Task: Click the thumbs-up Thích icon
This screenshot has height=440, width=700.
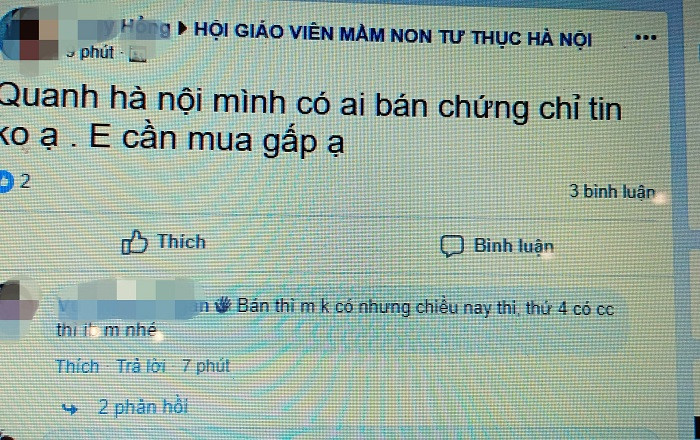Action: click(134, 242)
